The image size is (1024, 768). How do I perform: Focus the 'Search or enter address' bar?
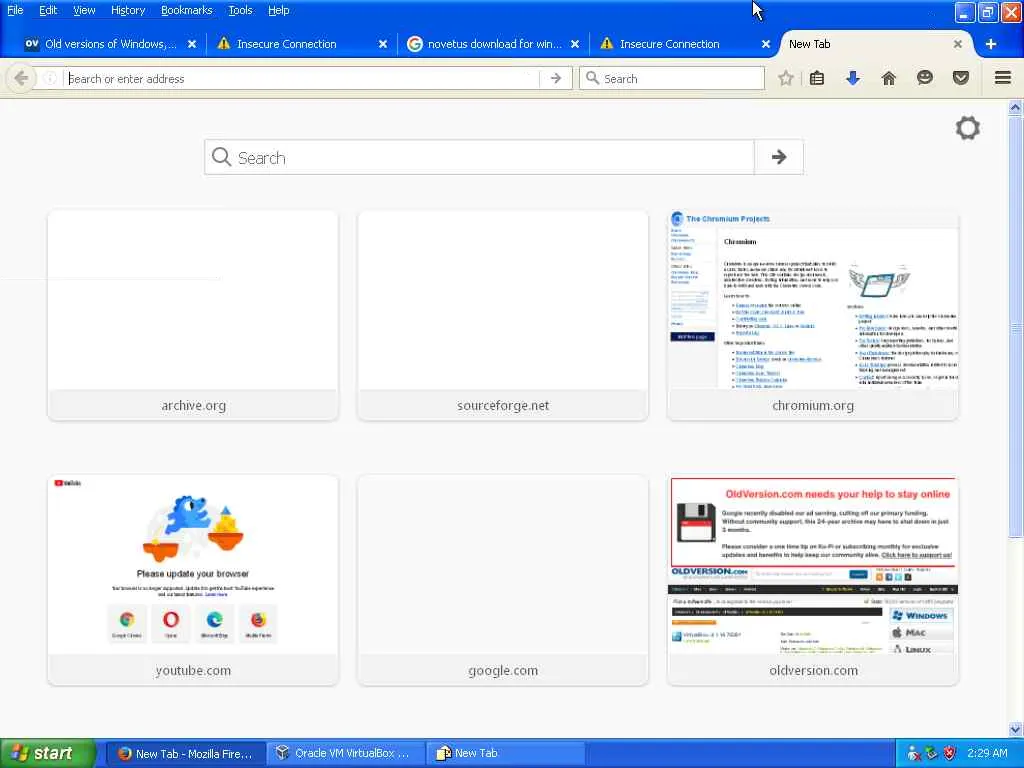point(303,78)
